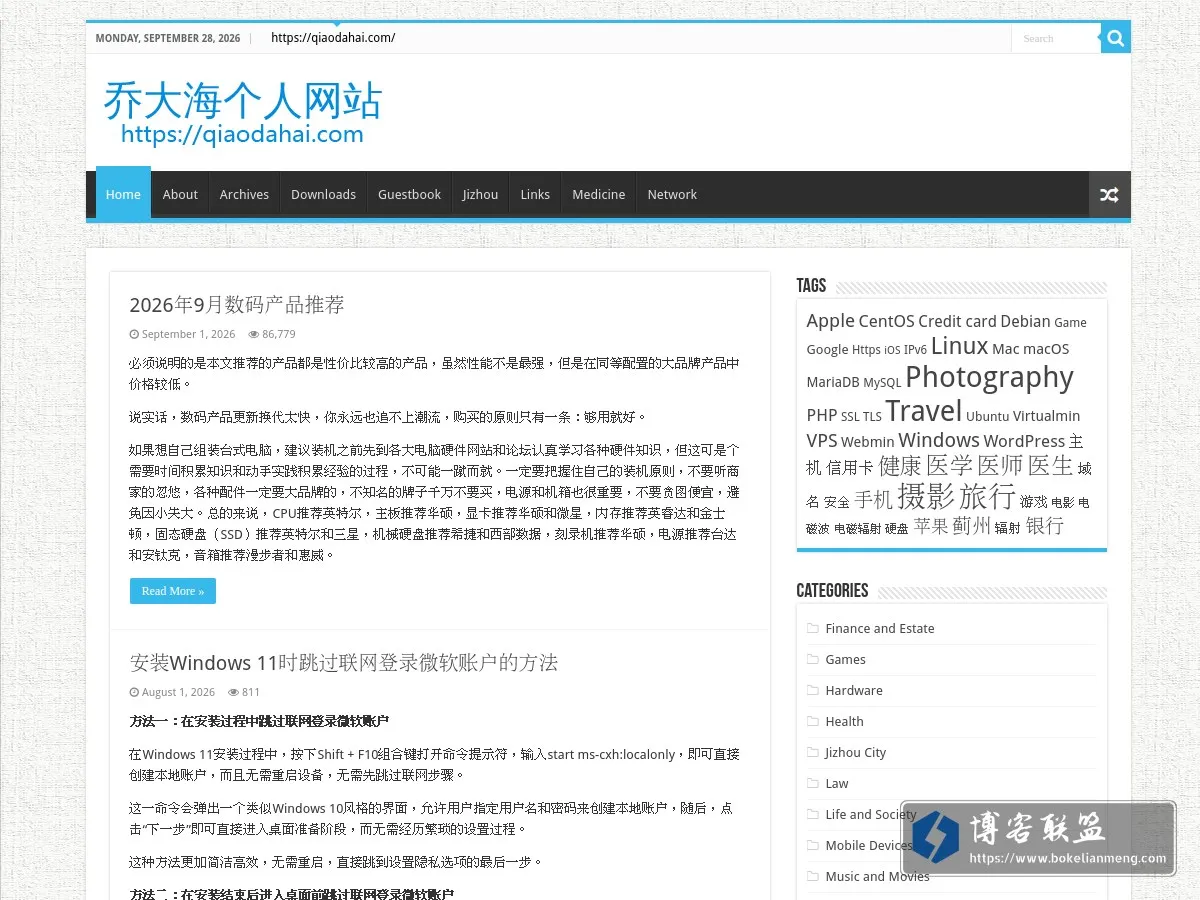Open the Downloads menu item
This screenshot has width=1200, height=900.
323,194
